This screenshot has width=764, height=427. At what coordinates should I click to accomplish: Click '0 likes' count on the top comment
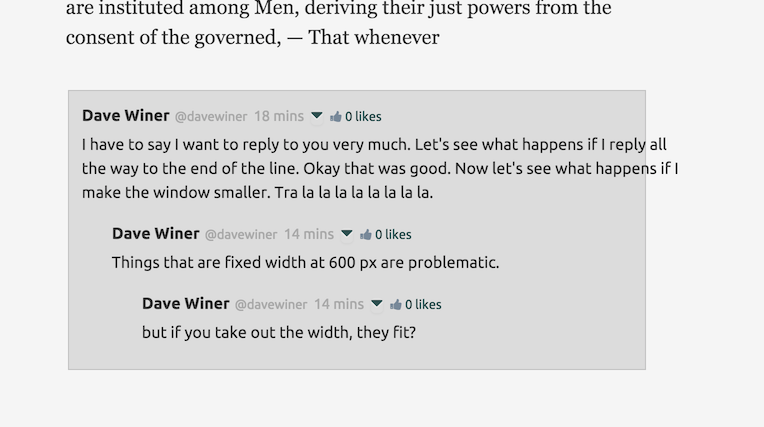pos(363,117)
